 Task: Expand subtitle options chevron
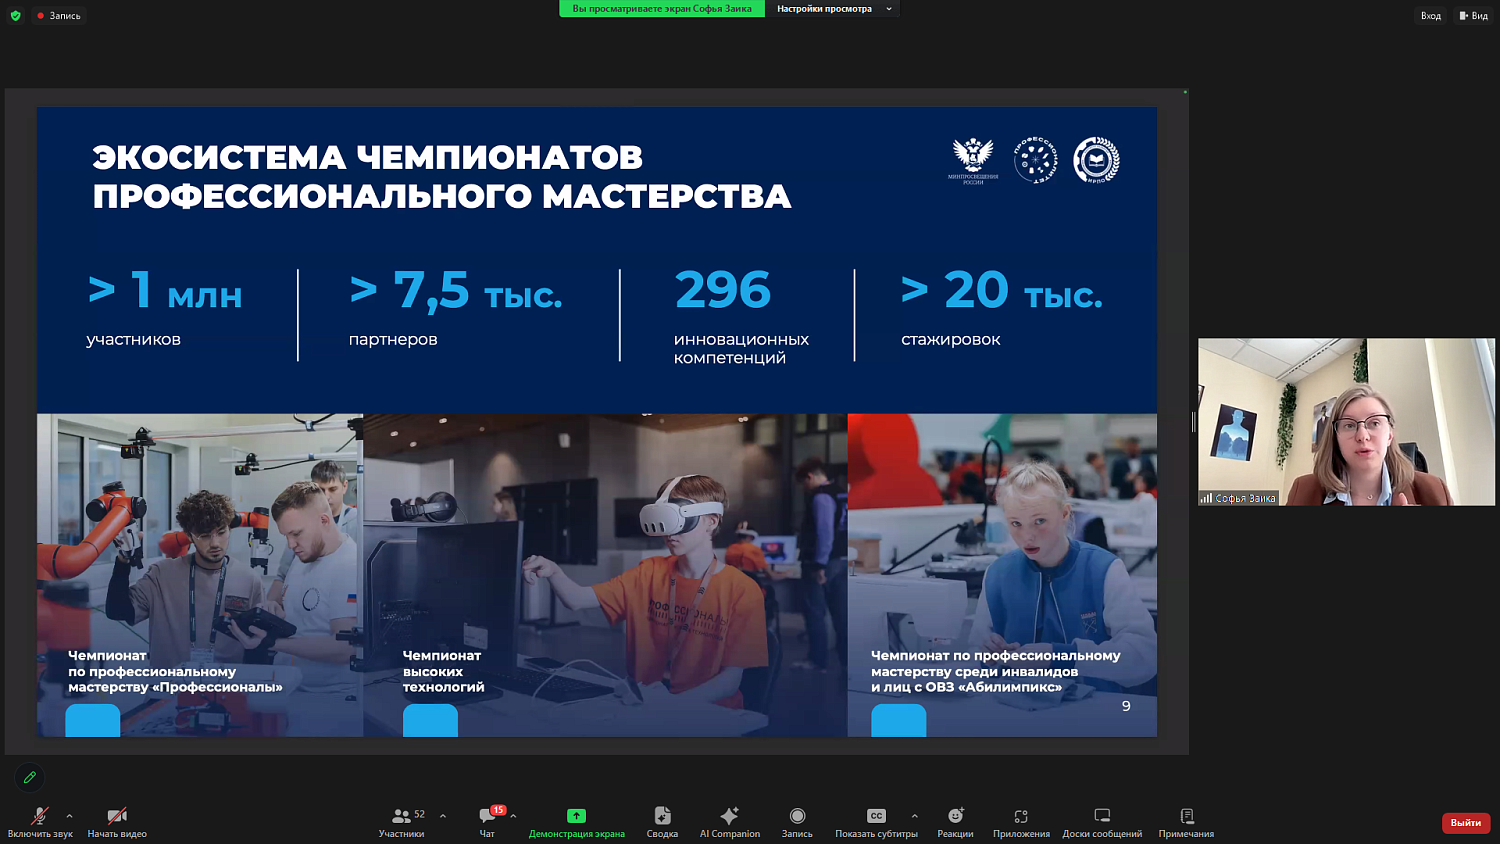913,815
